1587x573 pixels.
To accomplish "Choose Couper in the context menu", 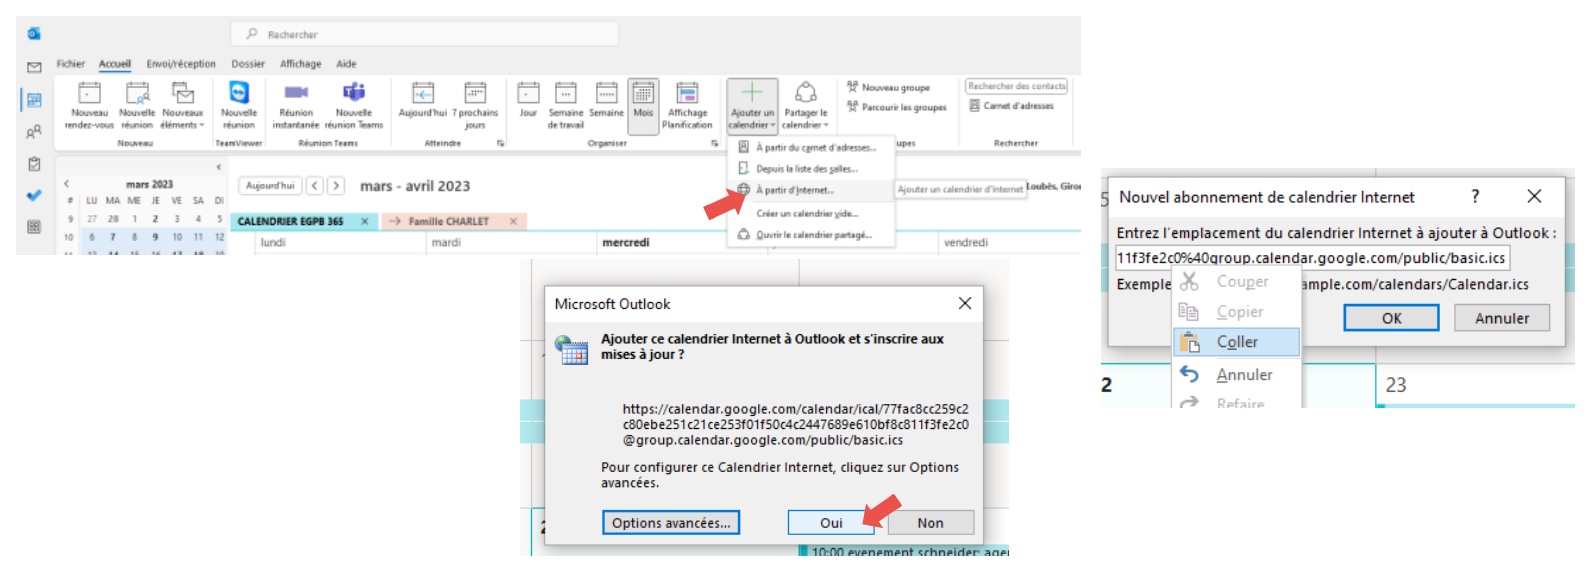I will (x=1235, y=282).
